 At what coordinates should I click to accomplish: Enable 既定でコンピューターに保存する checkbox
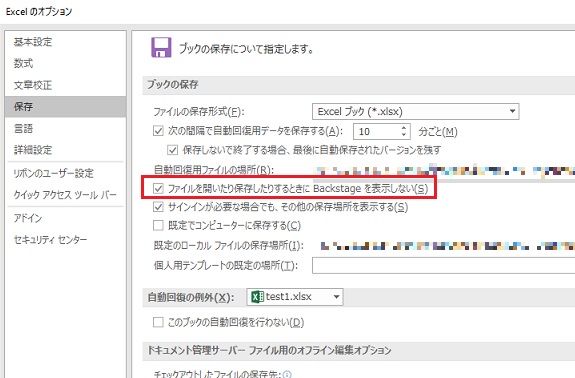tap(158, 225)
